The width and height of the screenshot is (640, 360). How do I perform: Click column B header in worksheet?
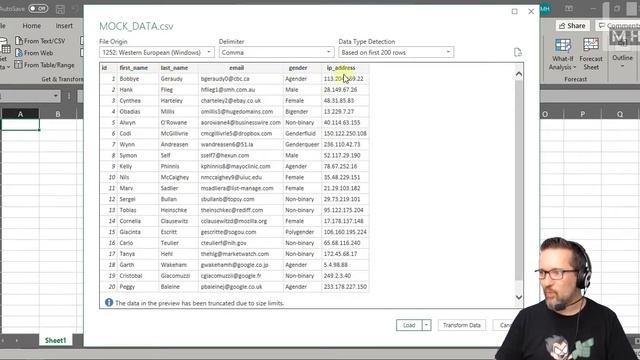(58, 114)
